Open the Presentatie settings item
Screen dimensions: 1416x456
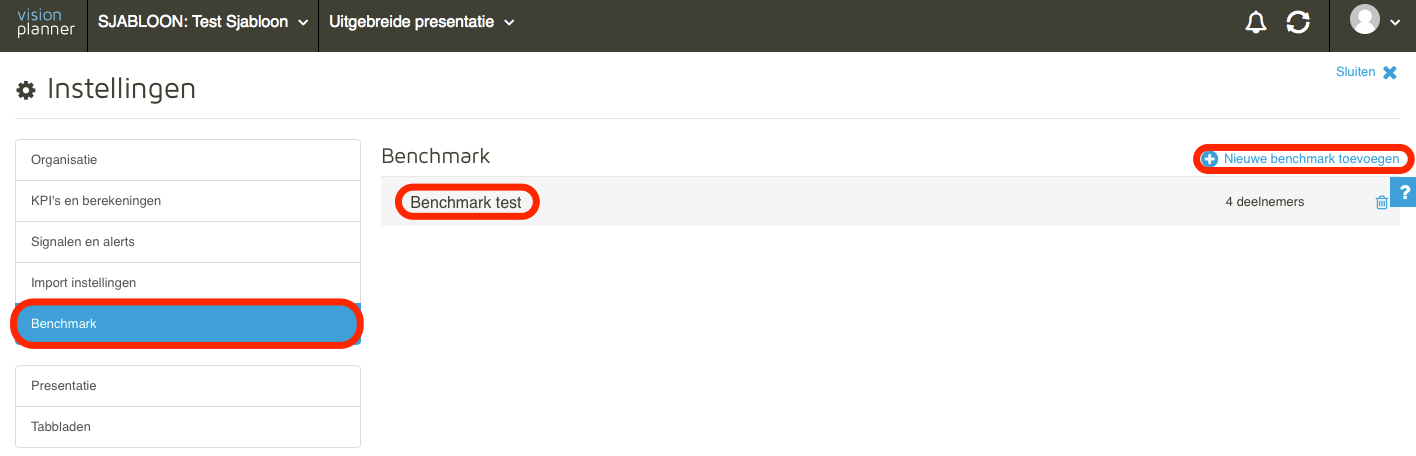[x=188, y=386]
